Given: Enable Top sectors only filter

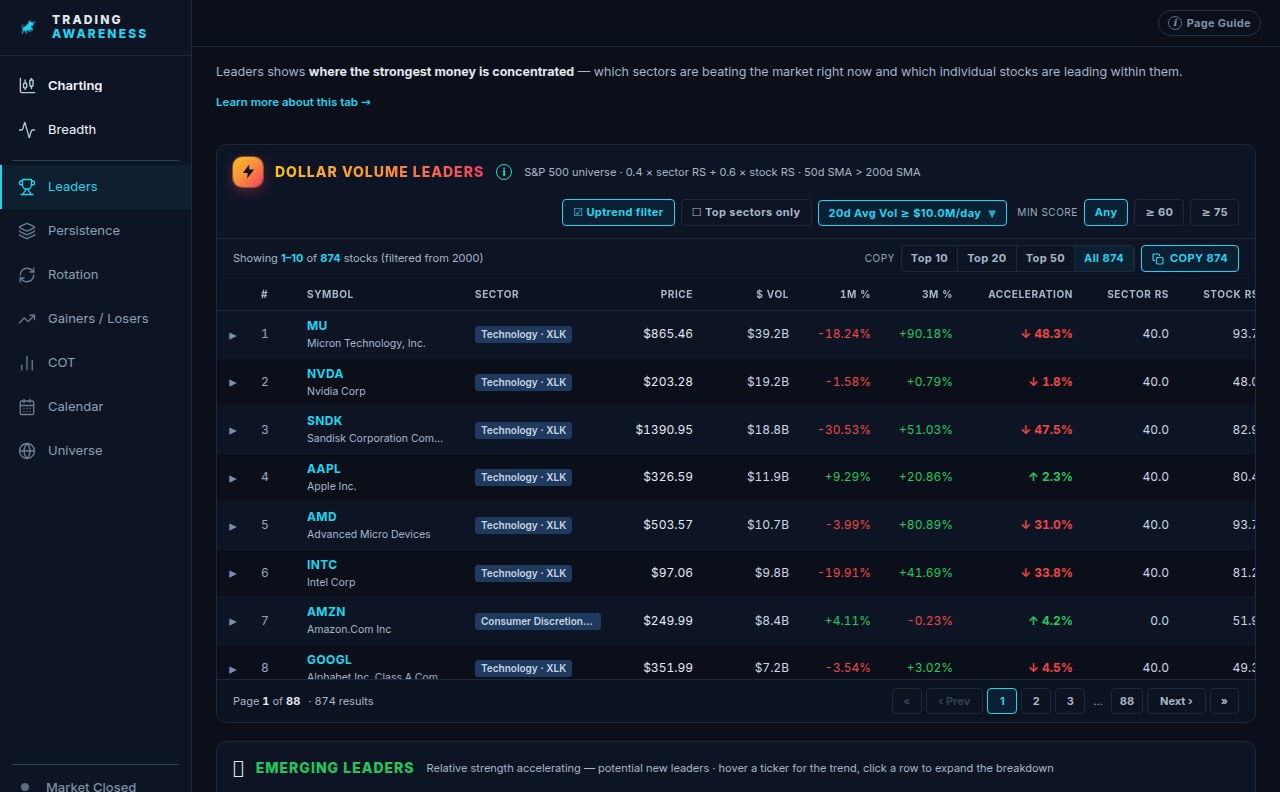Looking at the screenshot, I should point(746,212).
